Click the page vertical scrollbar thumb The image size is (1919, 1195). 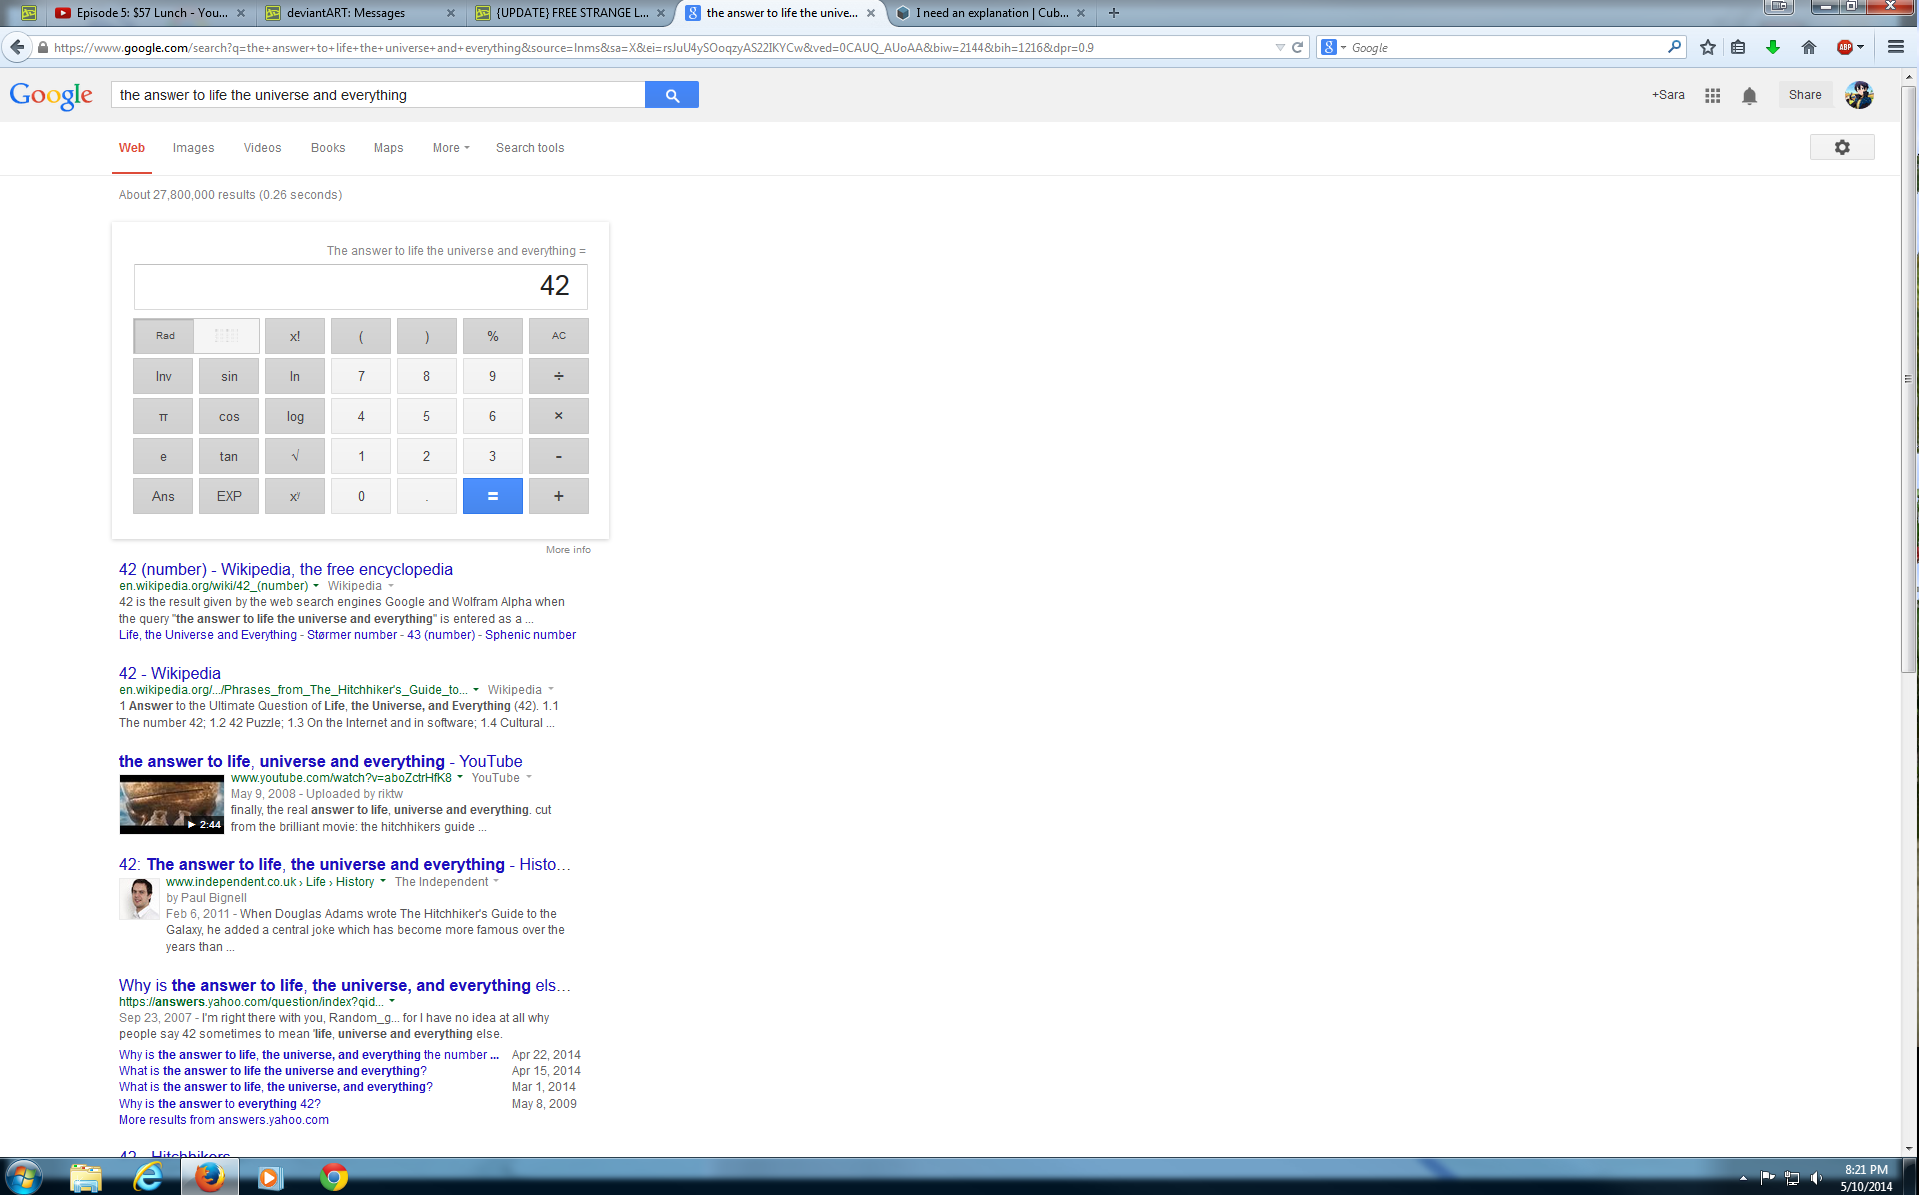tap(1909, 380)
